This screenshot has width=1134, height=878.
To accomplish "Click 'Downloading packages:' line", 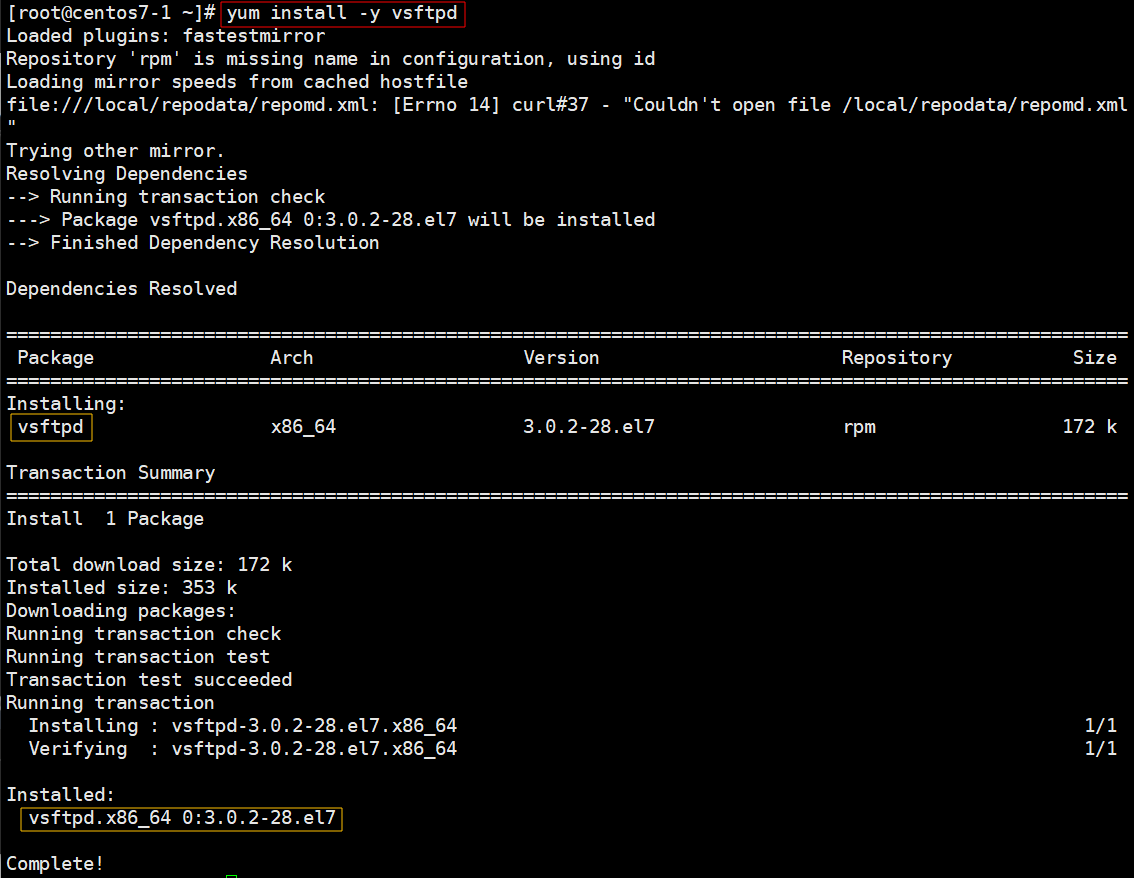I will click(121, 611).
